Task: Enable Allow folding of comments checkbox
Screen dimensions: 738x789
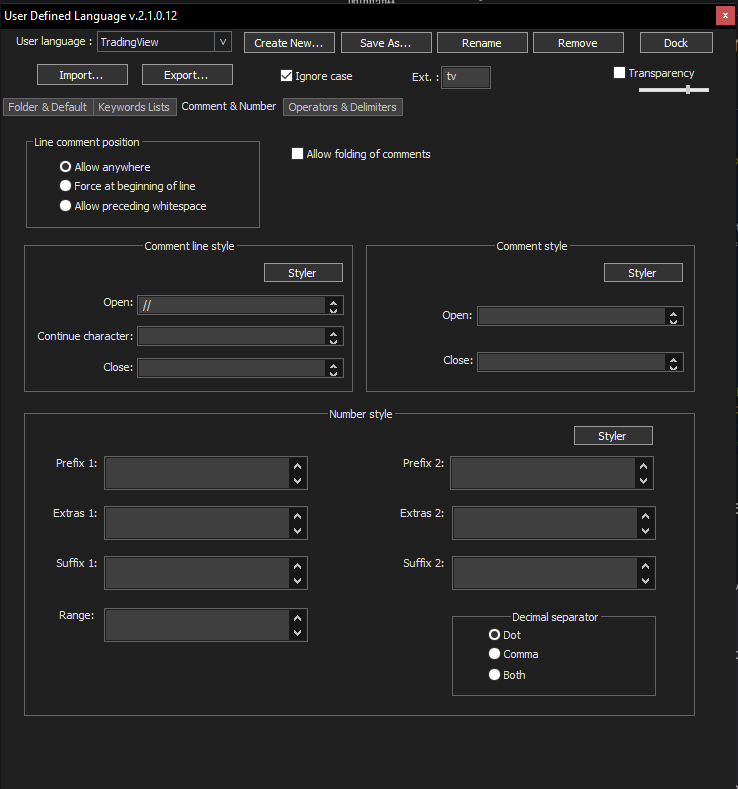Action: pos(297,153)
